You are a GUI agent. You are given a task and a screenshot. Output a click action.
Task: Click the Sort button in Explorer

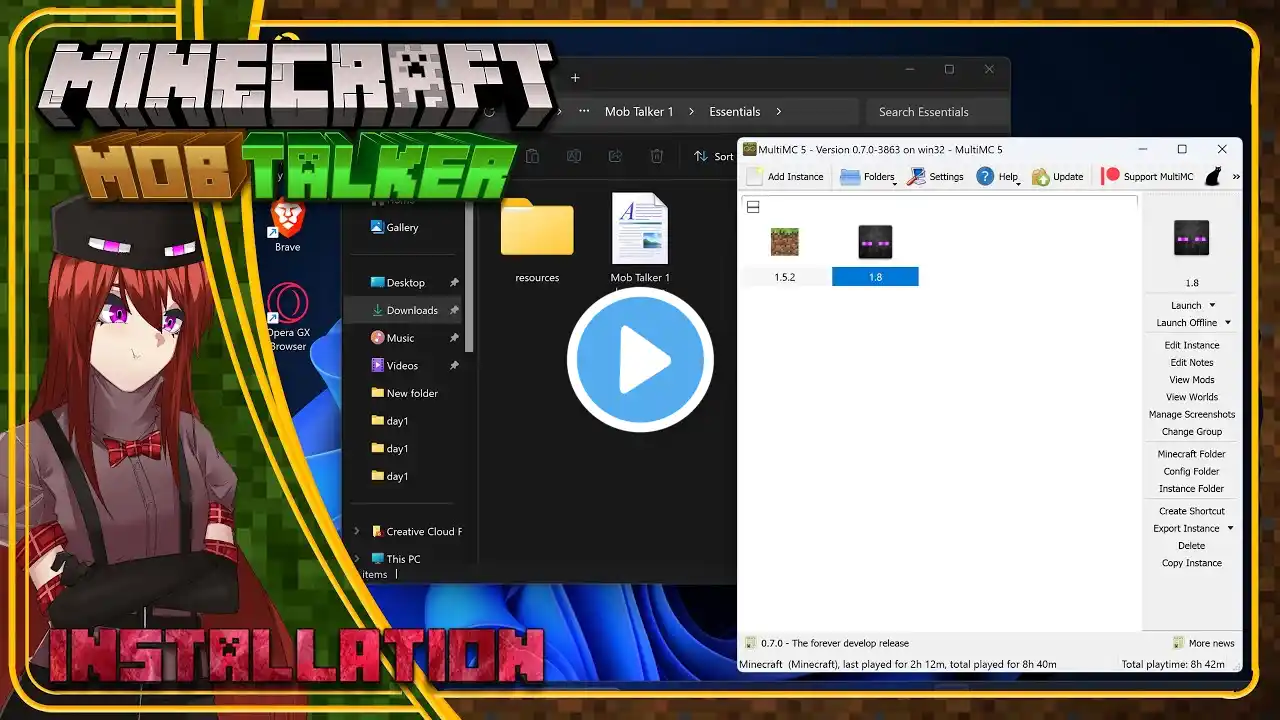click(x=714, y=156)
